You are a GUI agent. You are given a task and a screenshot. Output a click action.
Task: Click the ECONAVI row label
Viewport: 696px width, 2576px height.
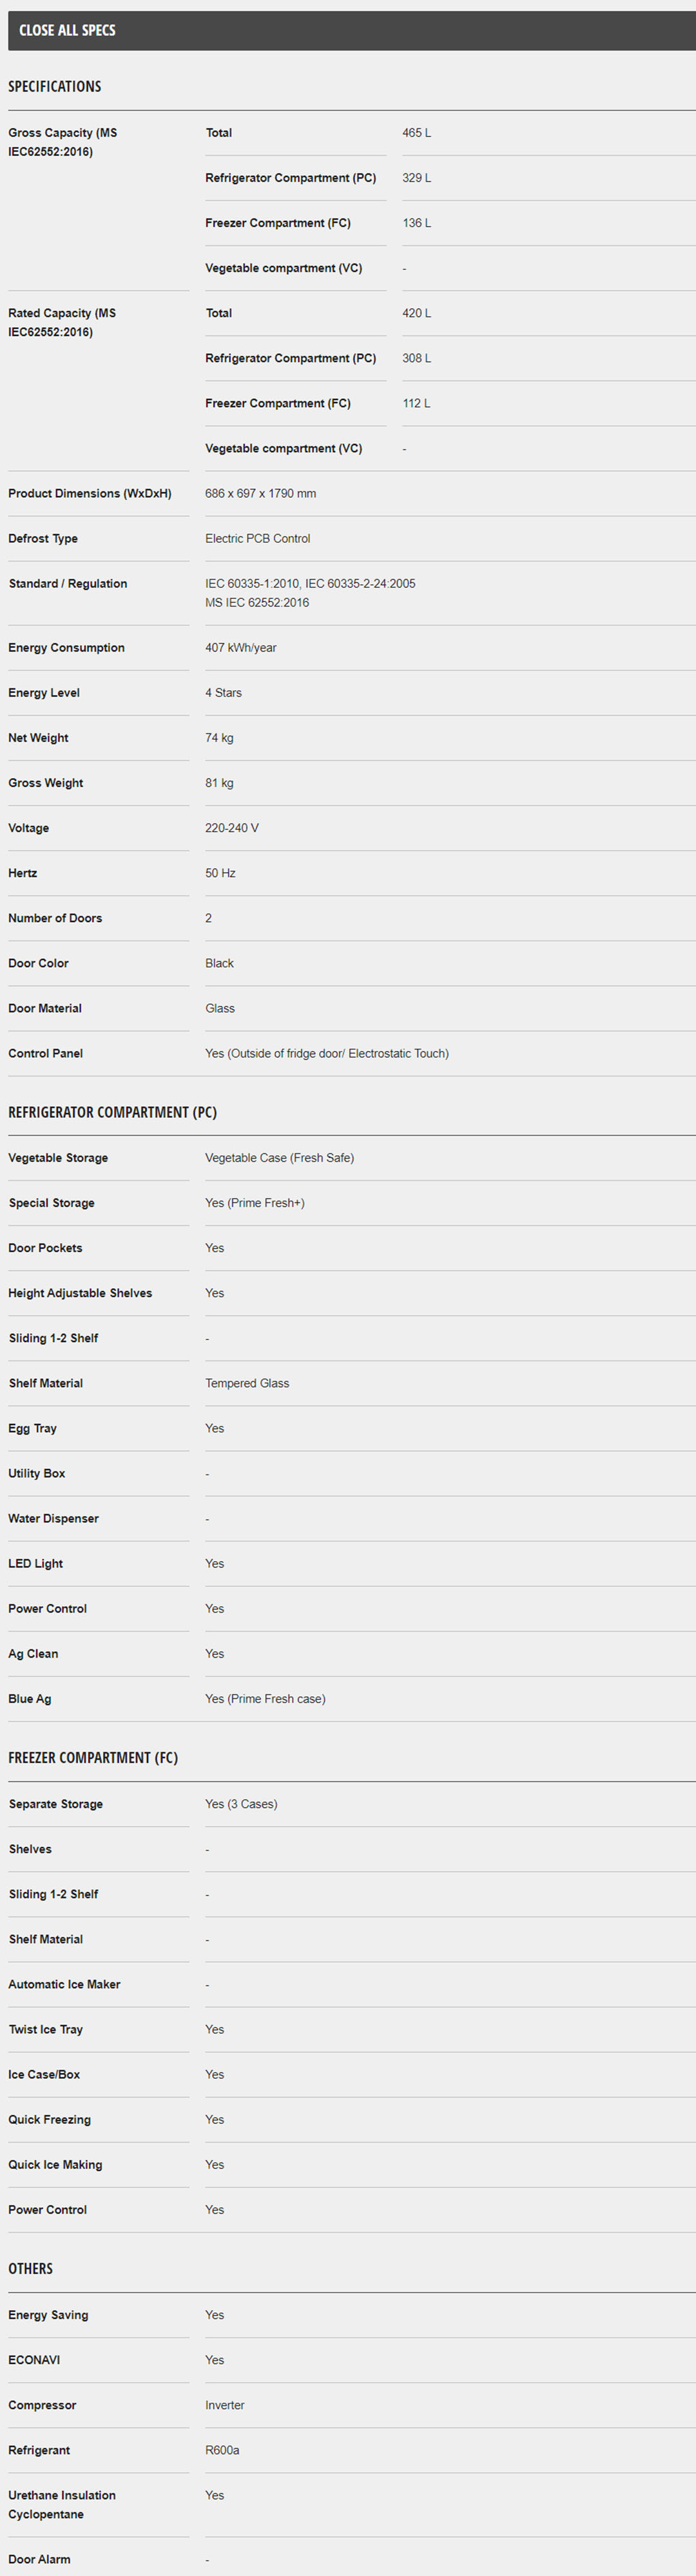pos(34,2360)
